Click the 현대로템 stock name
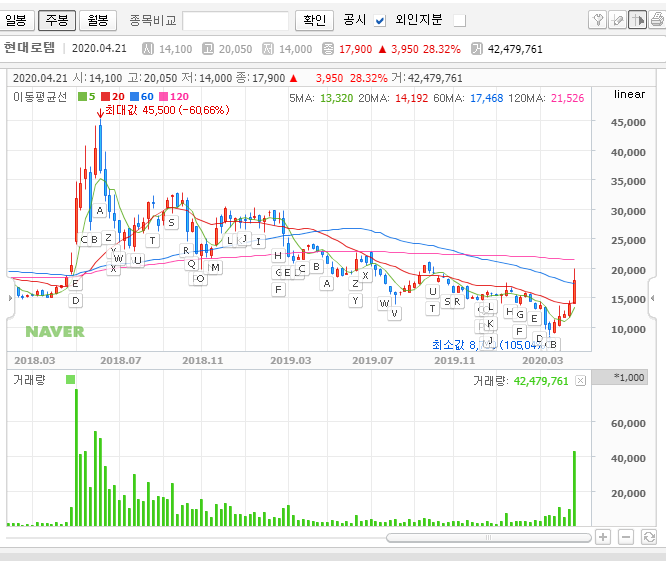The height and width of the screenshot is (561, 666). [29, 48]
